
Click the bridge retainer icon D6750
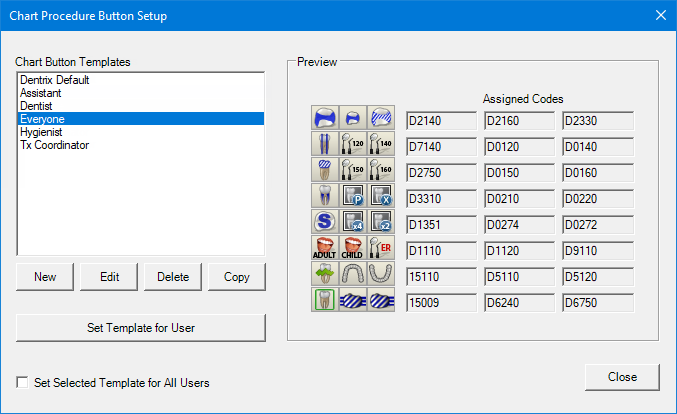[381, 299]
